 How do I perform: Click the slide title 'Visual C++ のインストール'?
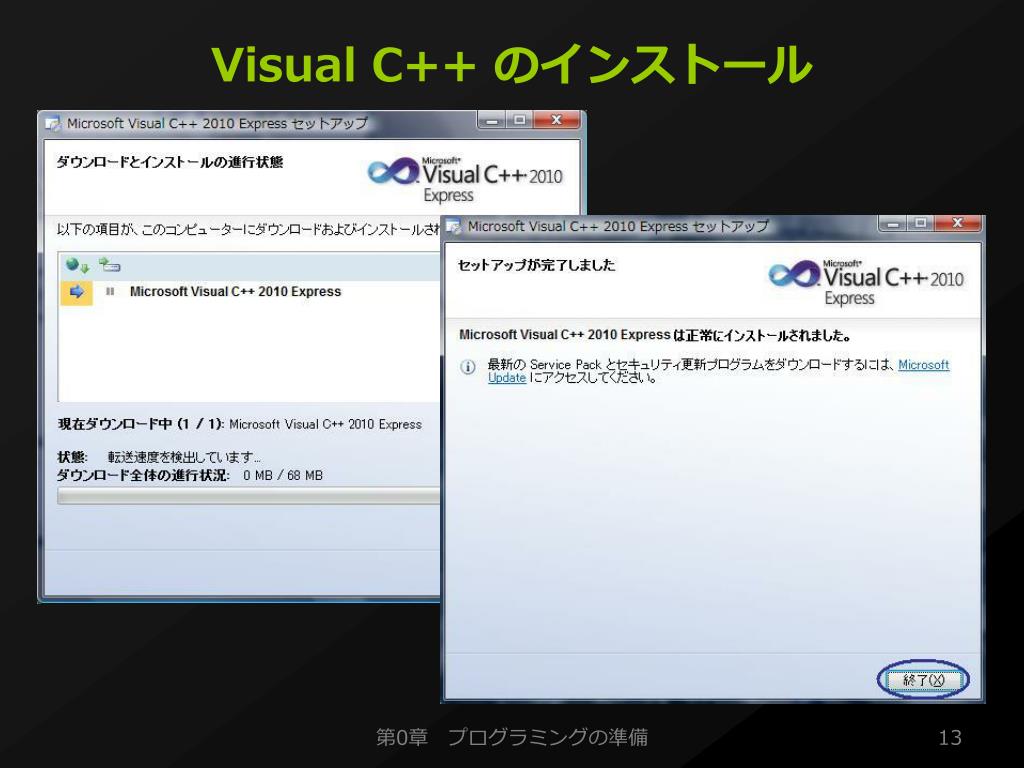coord(511,64)
